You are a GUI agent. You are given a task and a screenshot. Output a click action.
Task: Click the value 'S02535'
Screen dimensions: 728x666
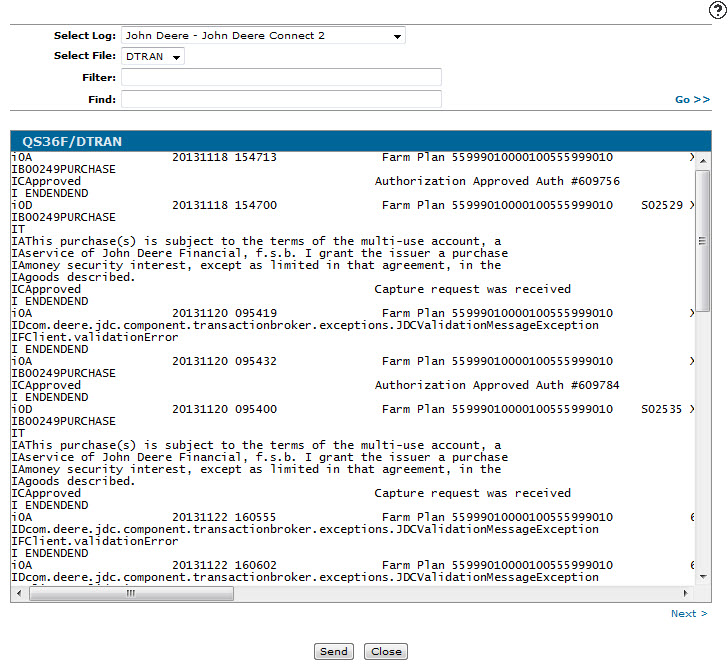point(662,409)
